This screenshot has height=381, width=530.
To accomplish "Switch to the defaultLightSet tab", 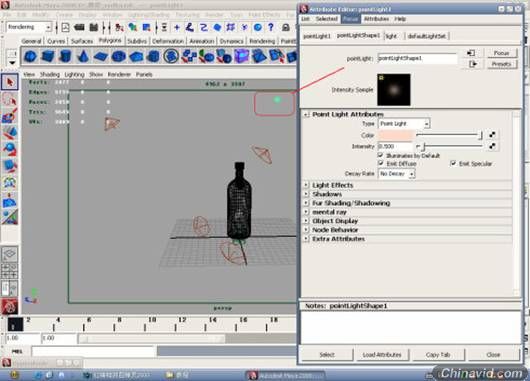I will click(427, 36).
